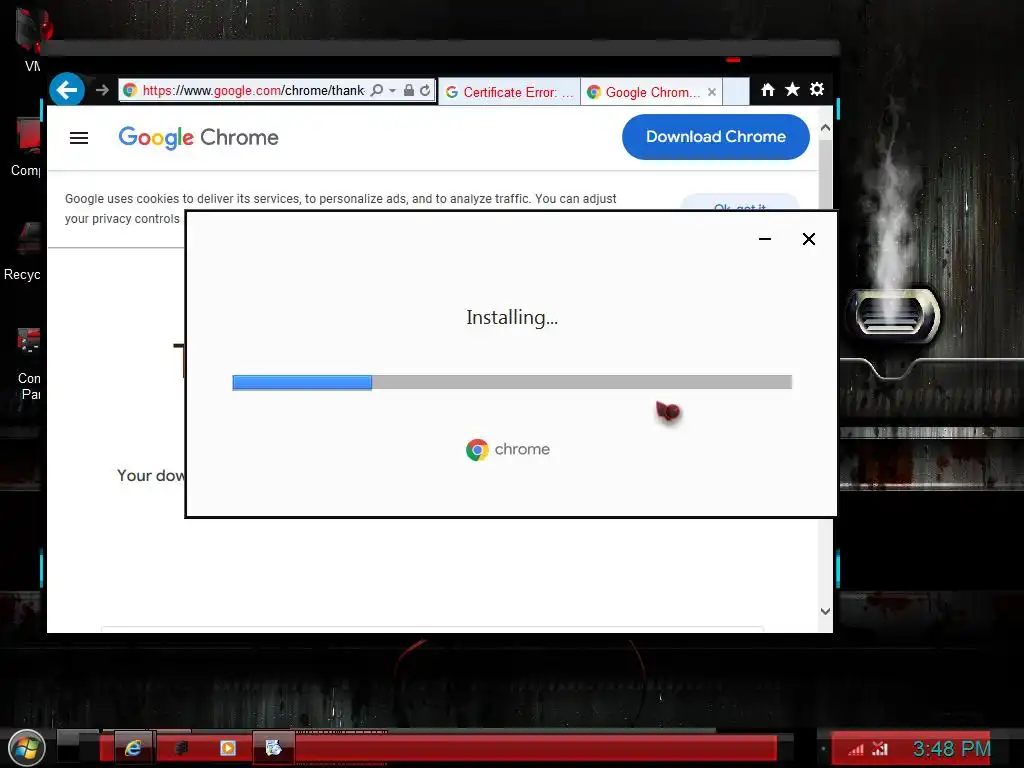Refresh the page with reload icon
This screenshot has width=1024, height=768.
425,90
